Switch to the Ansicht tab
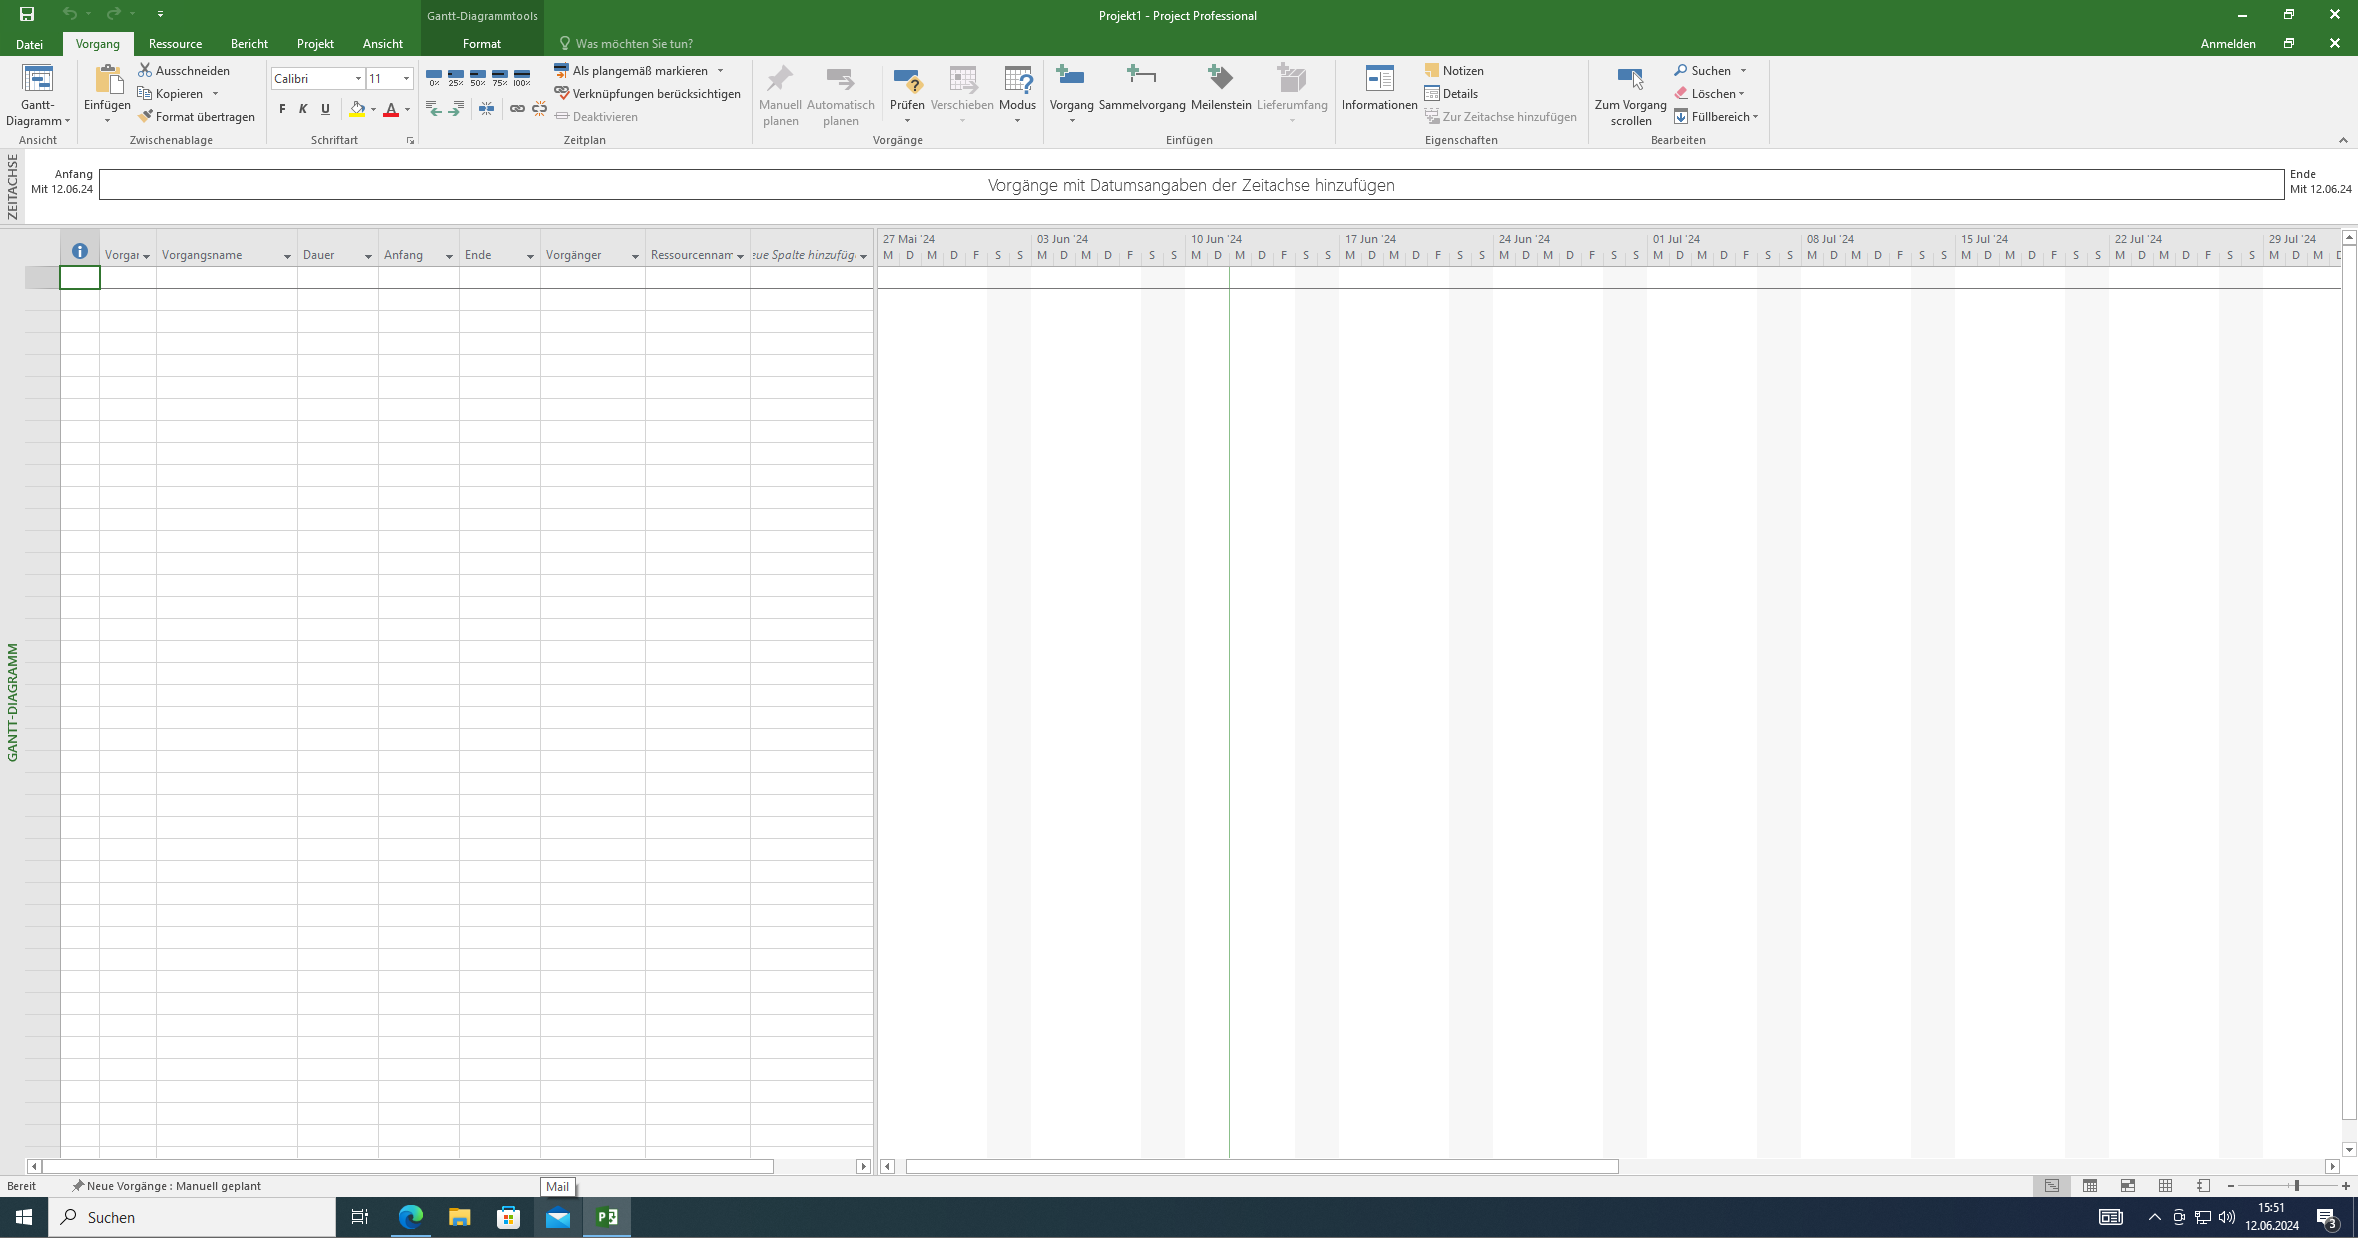Image resolution: width=2358 pixels, height=1238 pixels. click(383, 44)
